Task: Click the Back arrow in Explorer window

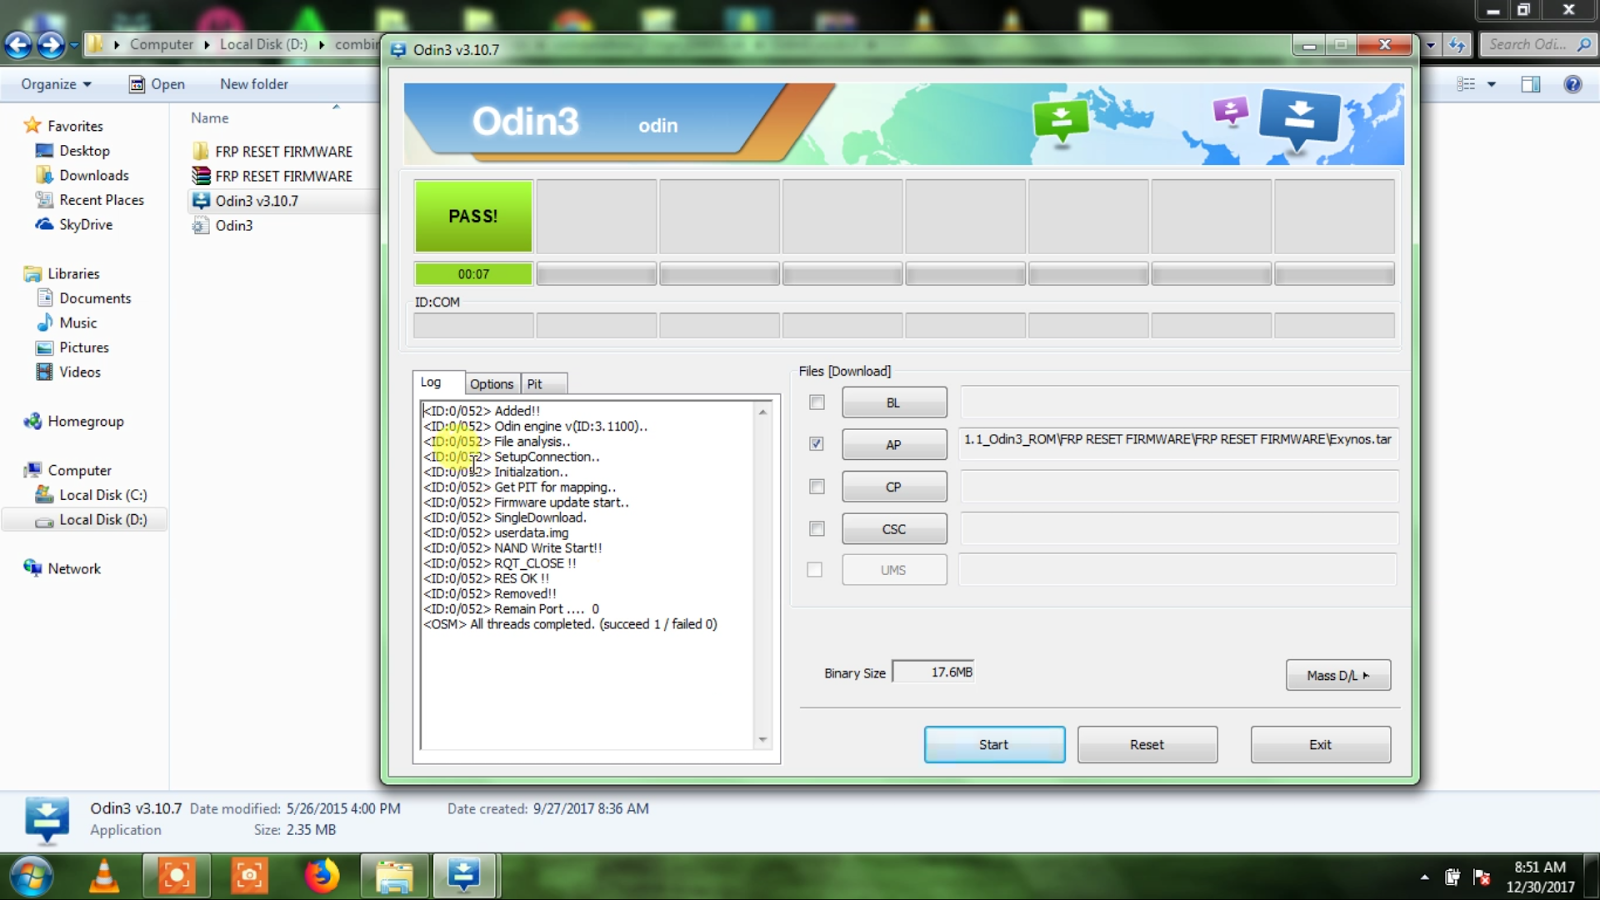Action: 18,44
